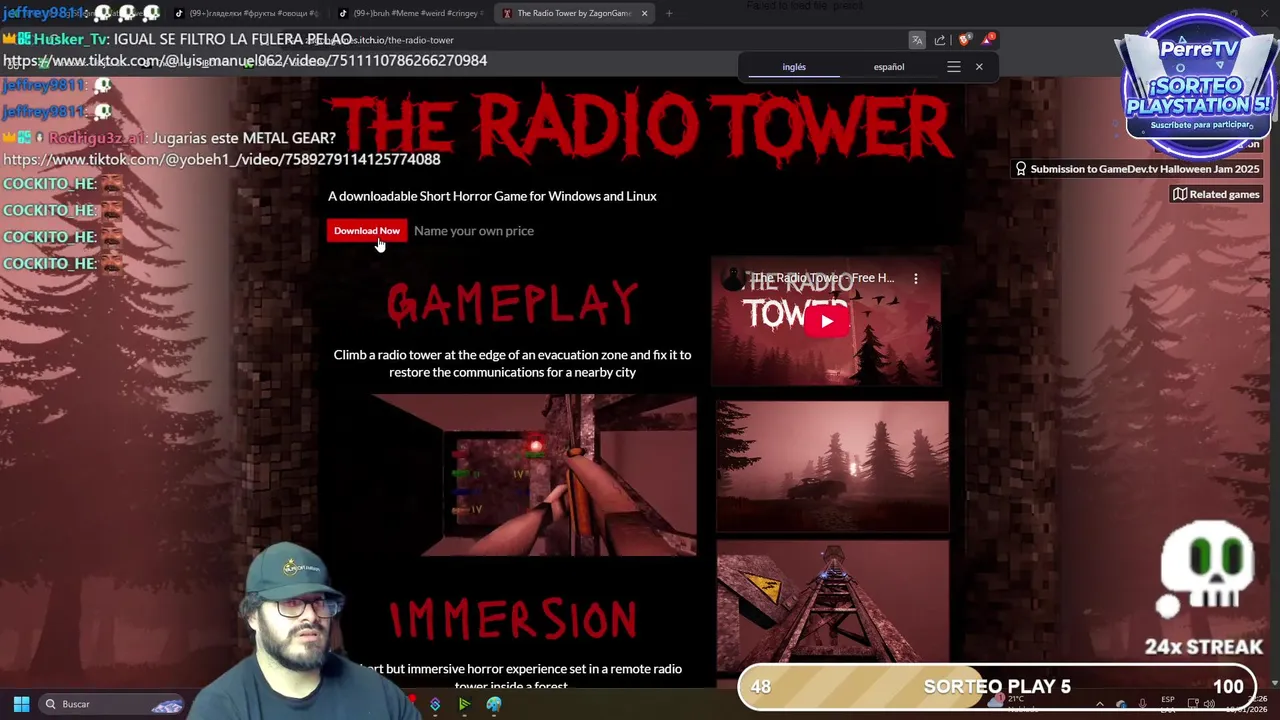1280x720 pixels.
Task: Click the taskbar Buscar search box
Action: (x=112, y=704)
